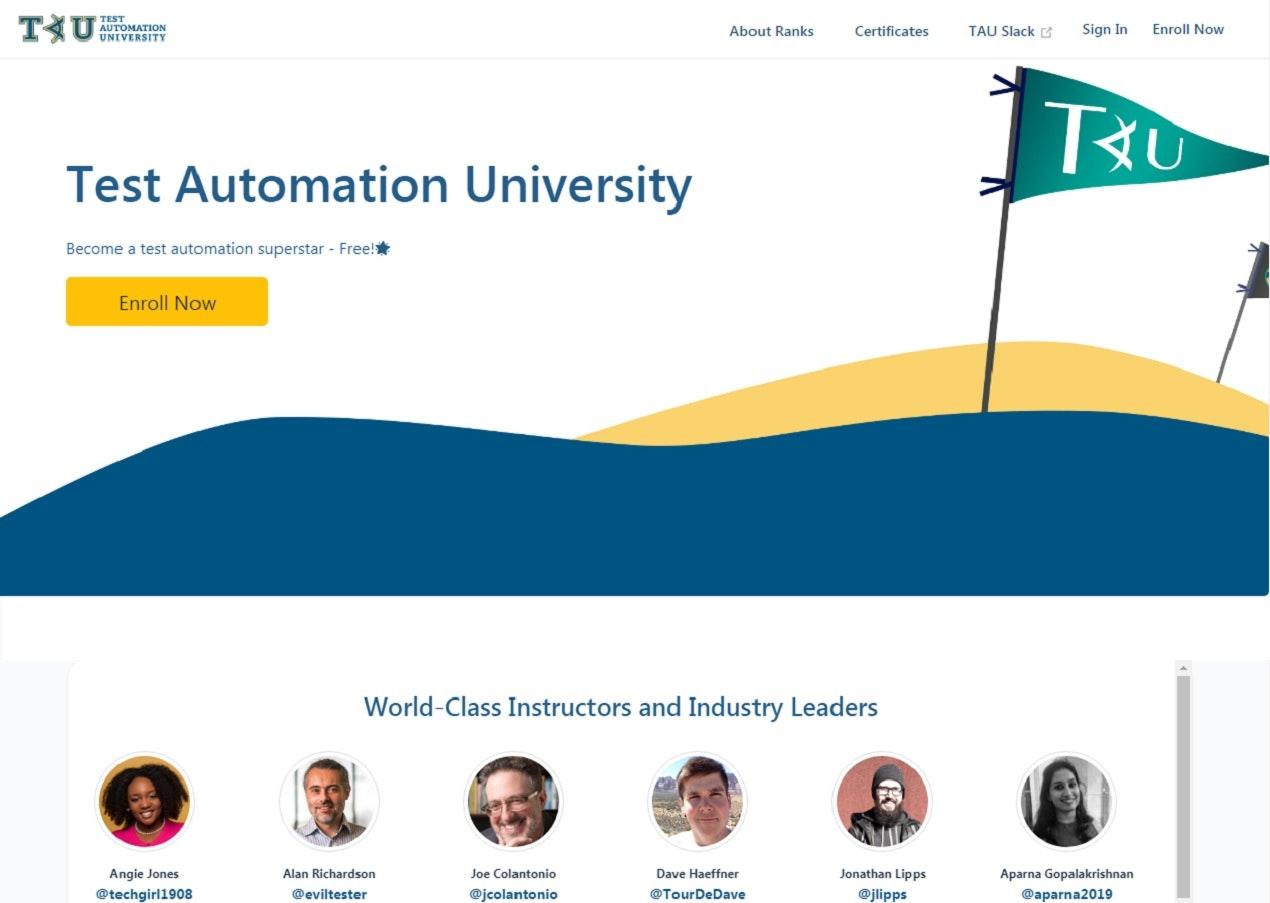Screen dimensions: 1270x903
Task: Go to Certificates in the top menu
Action: pos(891,31)
